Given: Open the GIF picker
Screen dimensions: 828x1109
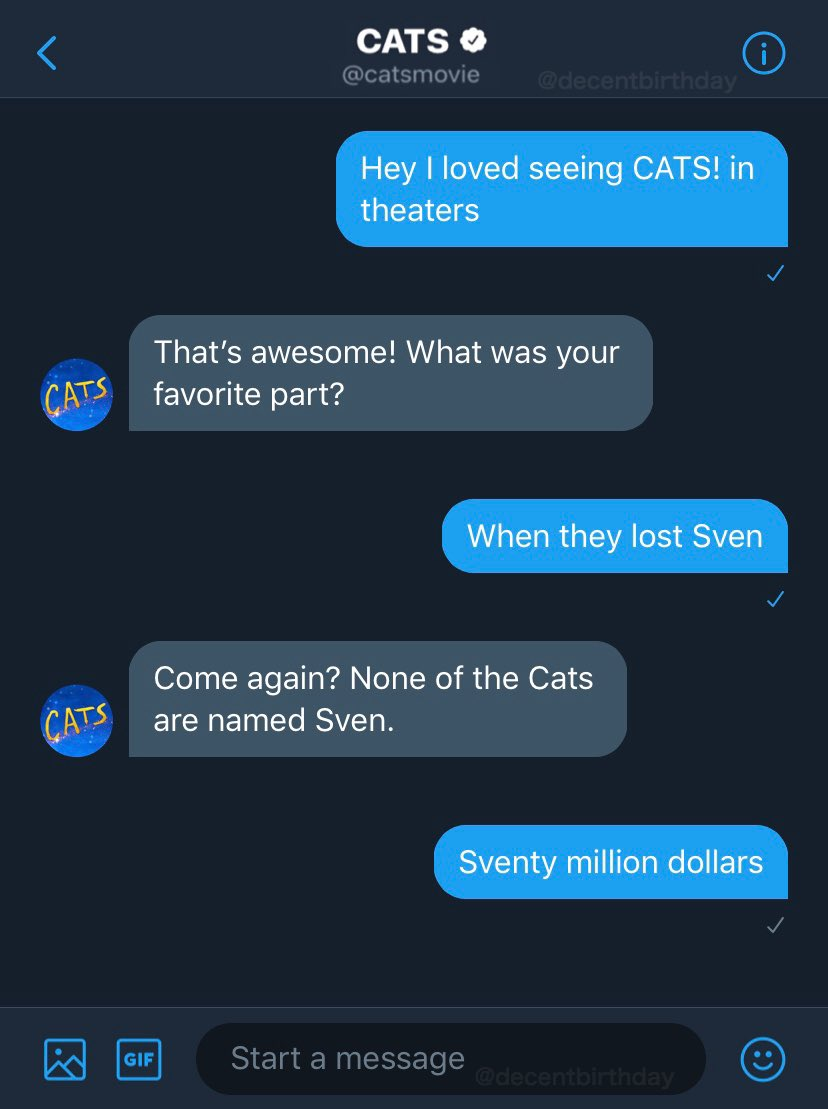Looking at the screenshot, I should click(139, 1058).
